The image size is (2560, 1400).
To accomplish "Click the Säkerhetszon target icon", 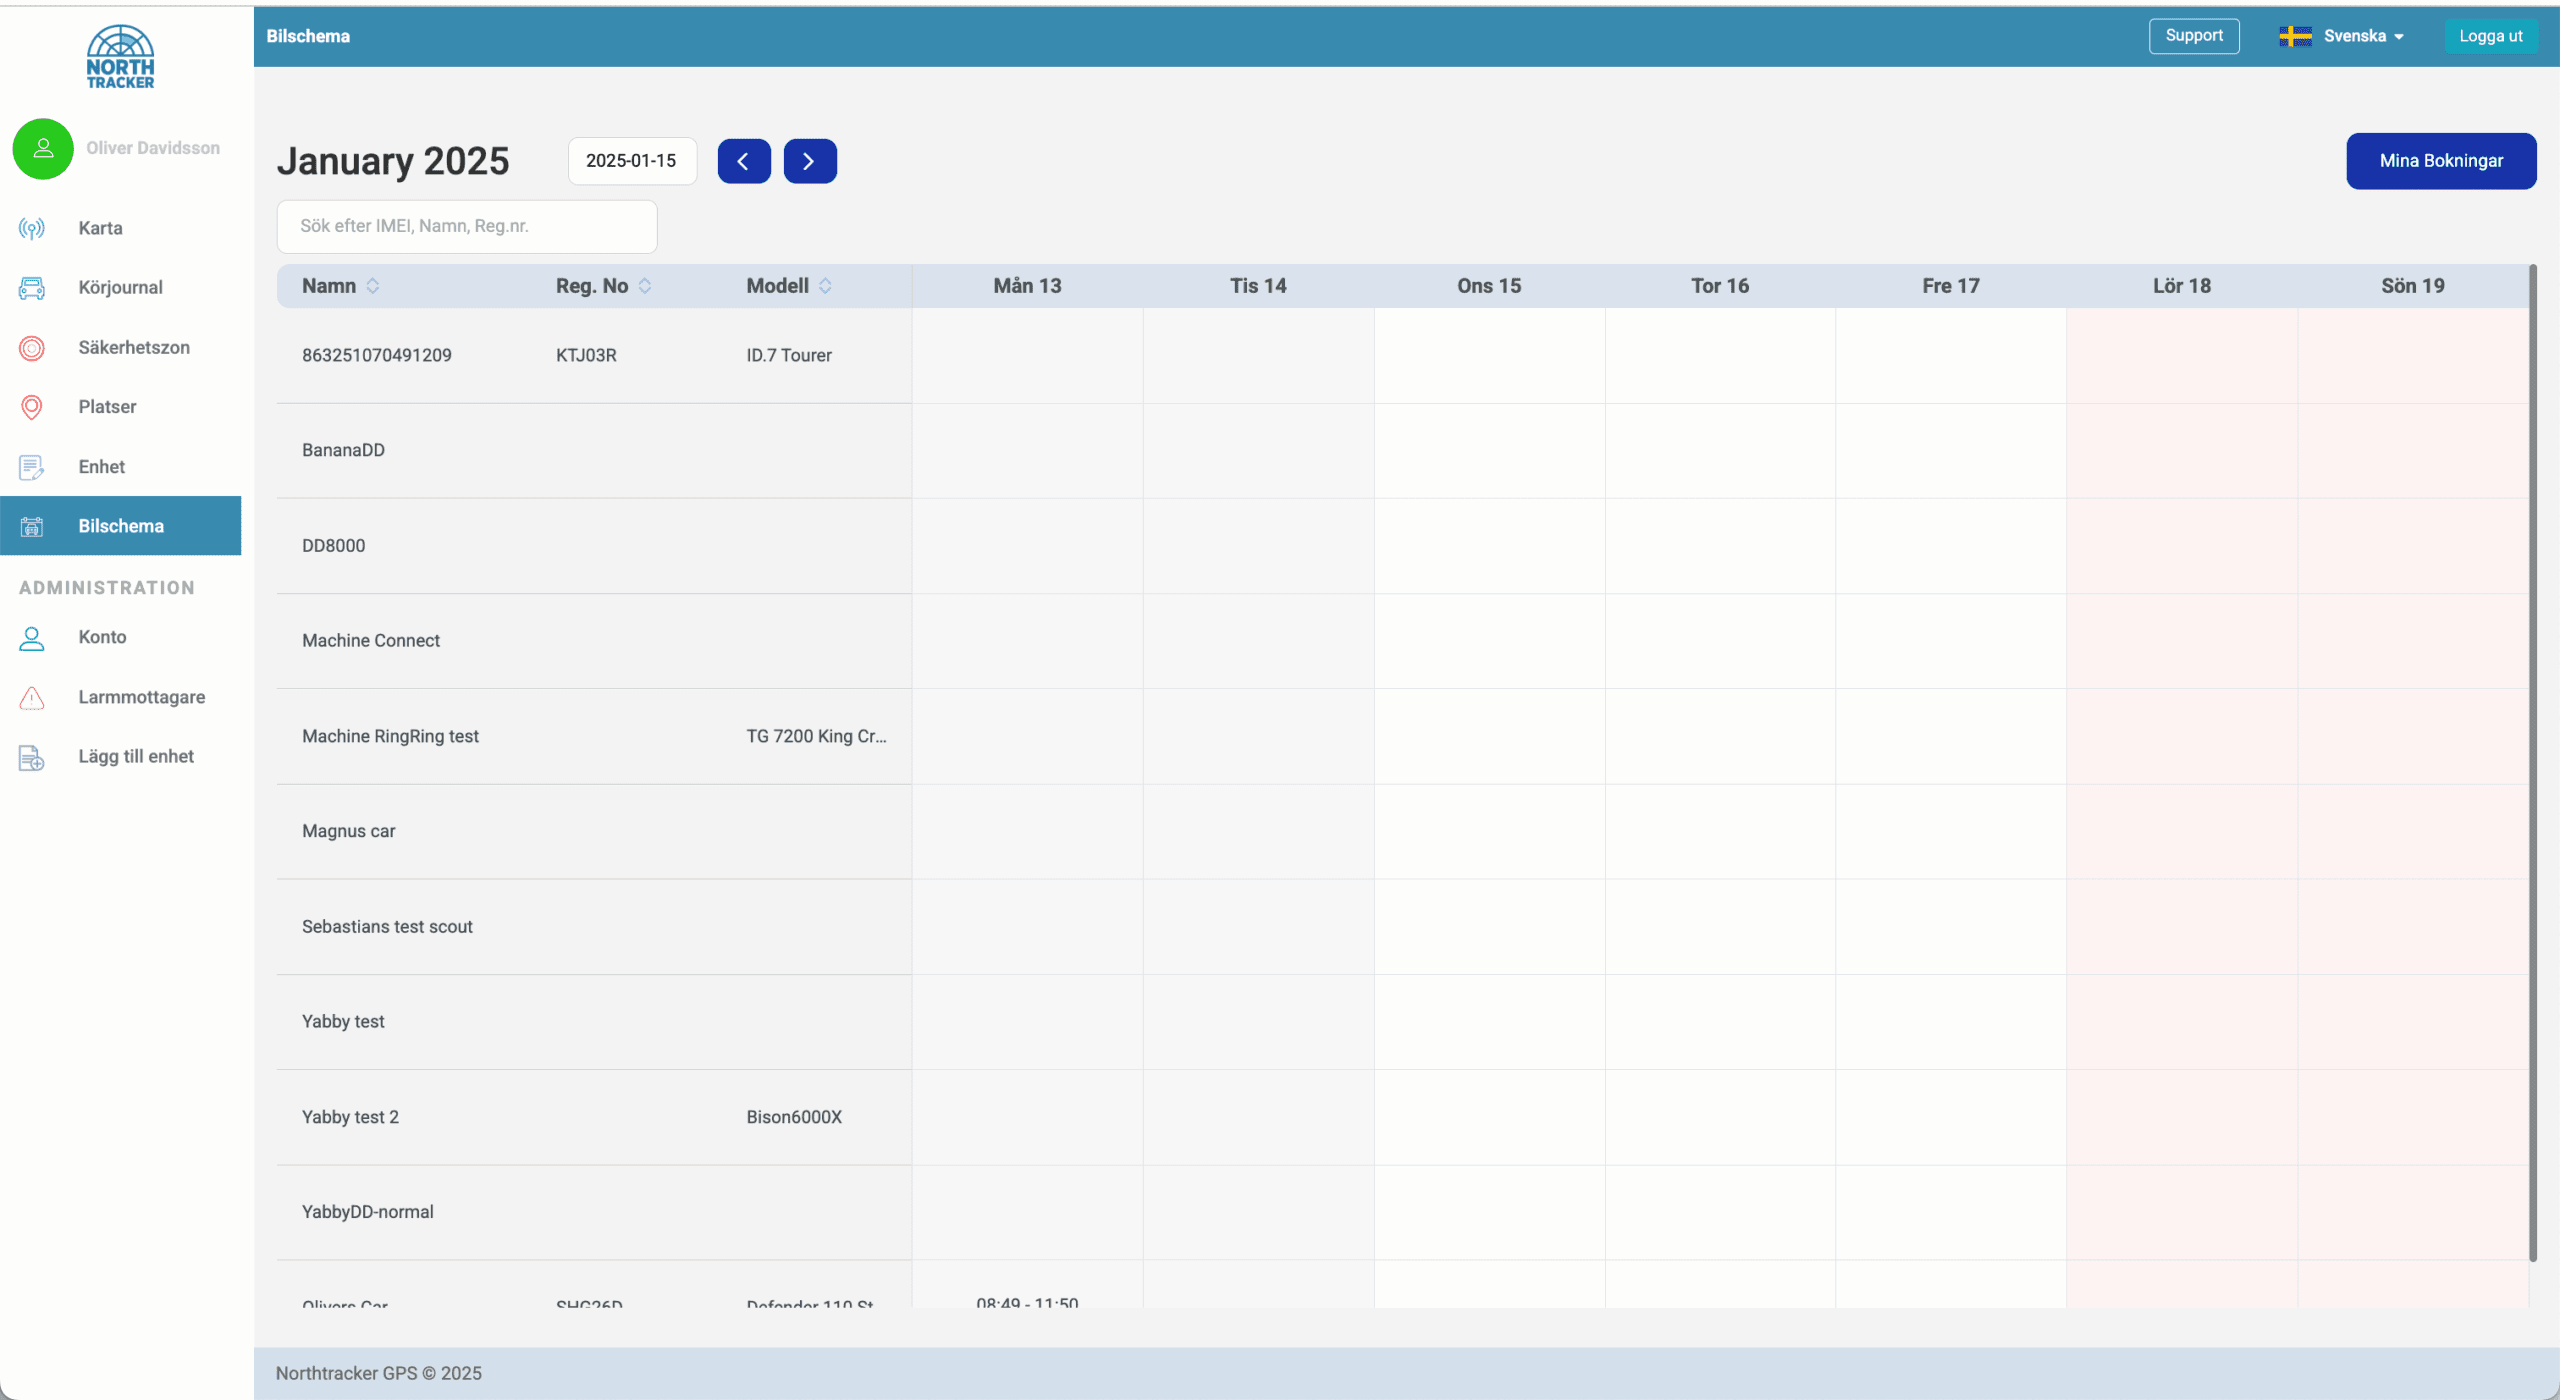I will tap(32, 348).
